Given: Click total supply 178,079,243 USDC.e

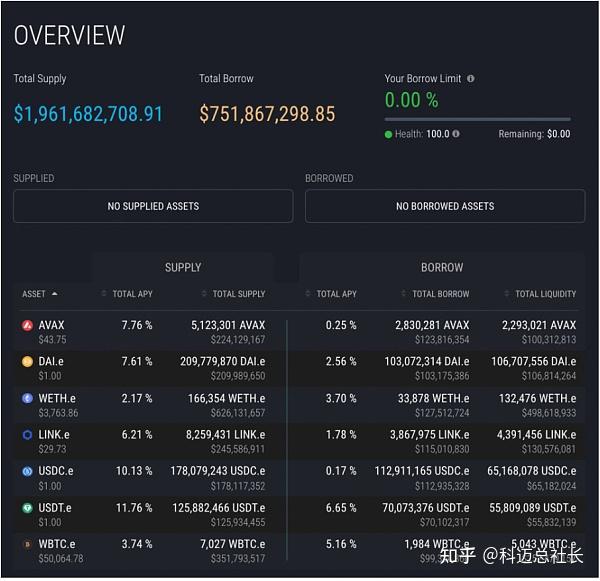Looking at the screenshot, I should 218,471.
